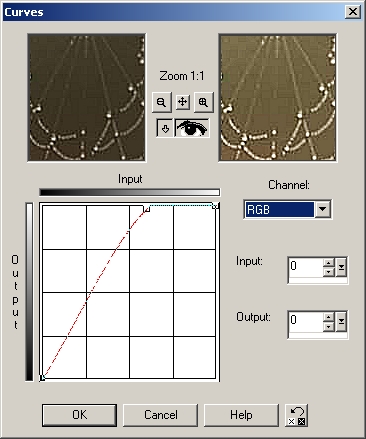The image size is (366, 439).
Task: Open the Channel RGB dropdown
Action: [322, 209]
